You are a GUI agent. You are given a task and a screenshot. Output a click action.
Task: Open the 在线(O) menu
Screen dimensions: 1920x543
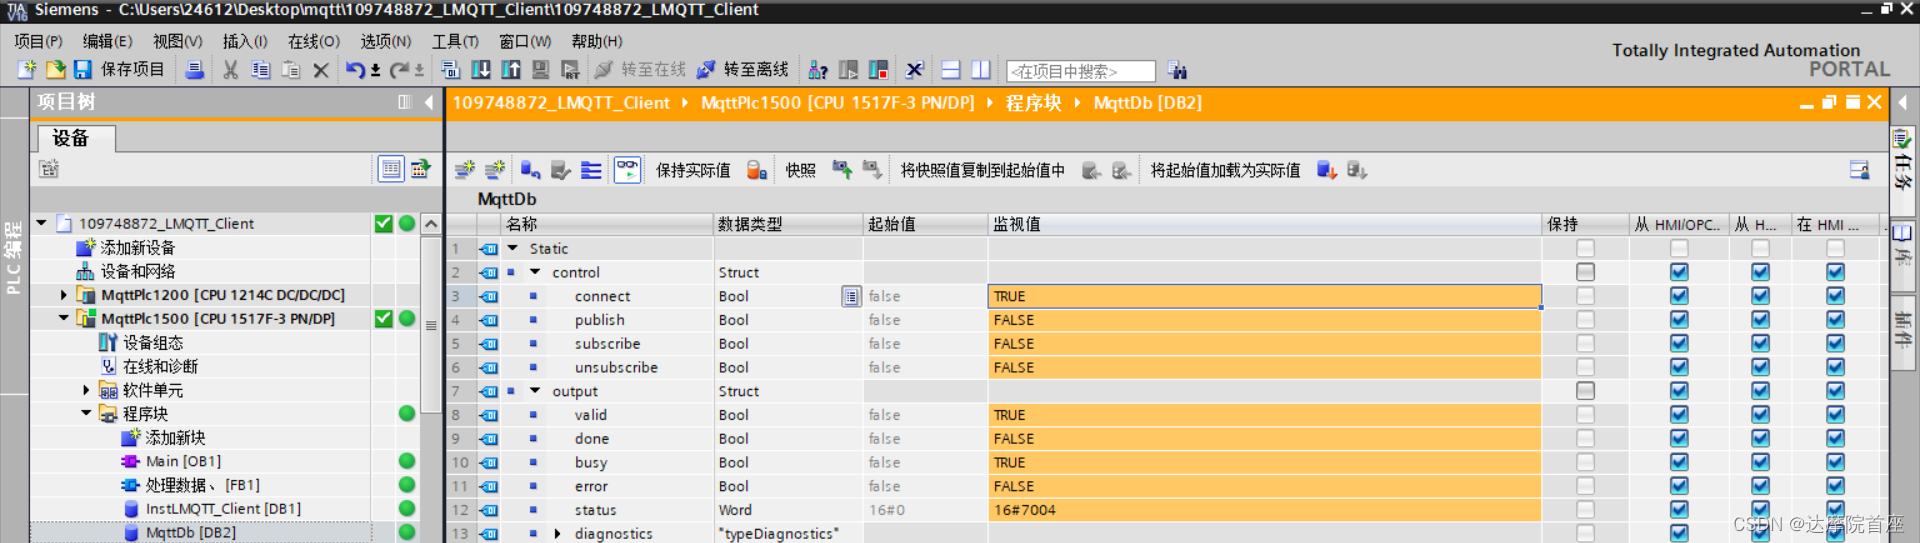click(x=314, y=41)
